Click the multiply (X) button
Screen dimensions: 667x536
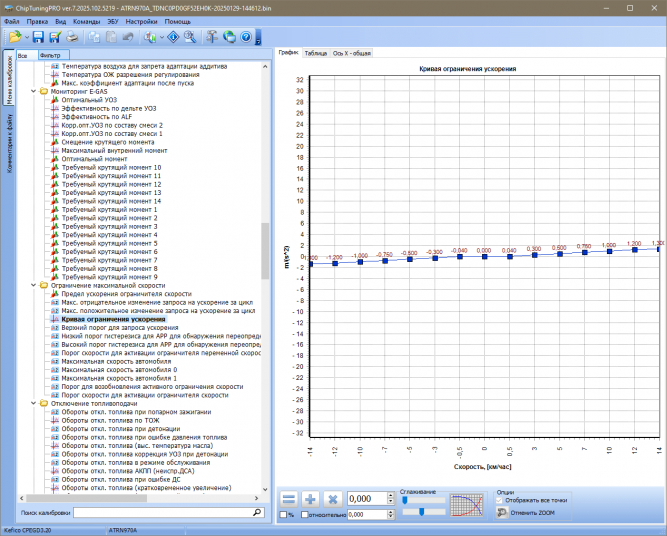point(333,499)
